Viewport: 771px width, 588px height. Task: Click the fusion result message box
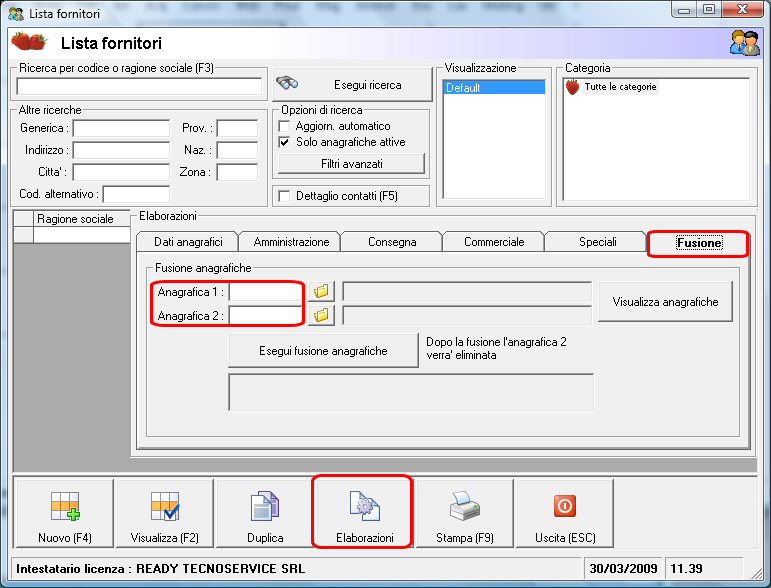411,392
